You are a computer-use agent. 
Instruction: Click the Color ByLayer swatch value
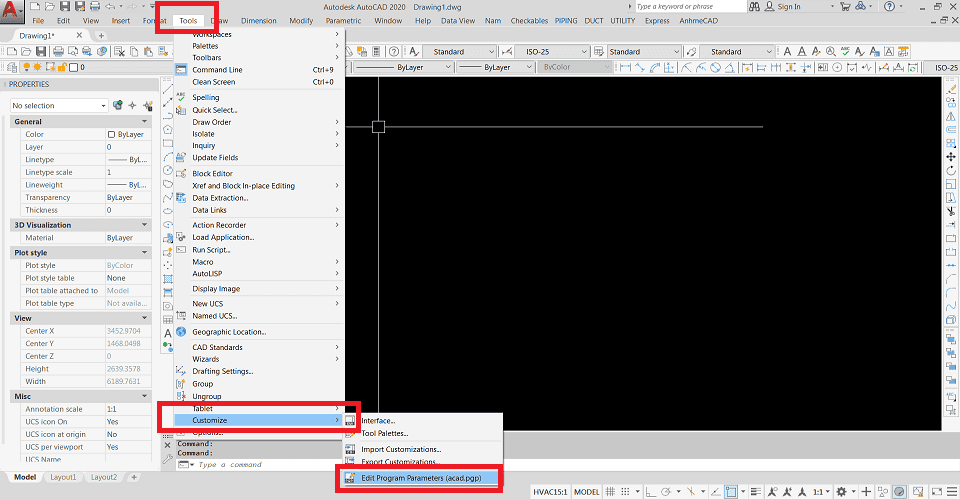coord(128,135)
